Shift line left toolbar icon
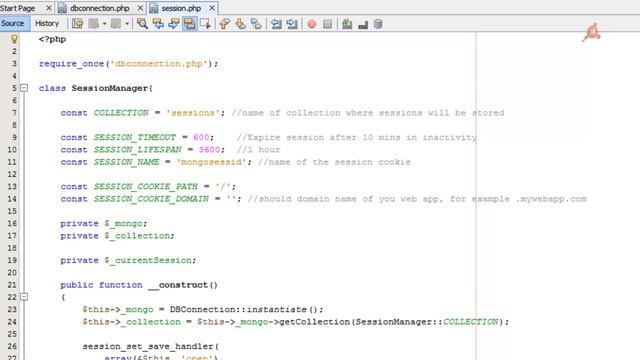The height and width of the screenshot is (360, 640). tap(276, 24)
